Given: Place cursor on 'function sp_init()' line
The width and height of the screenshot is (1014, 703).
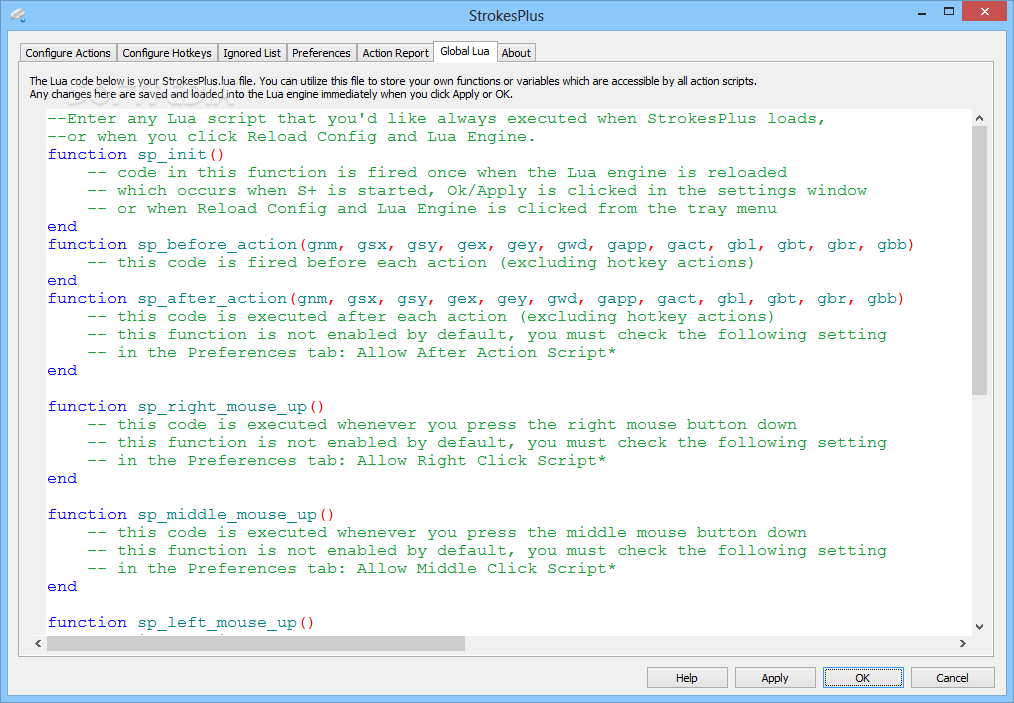Looking at the screenshot, I should click(x=136, y=155).
